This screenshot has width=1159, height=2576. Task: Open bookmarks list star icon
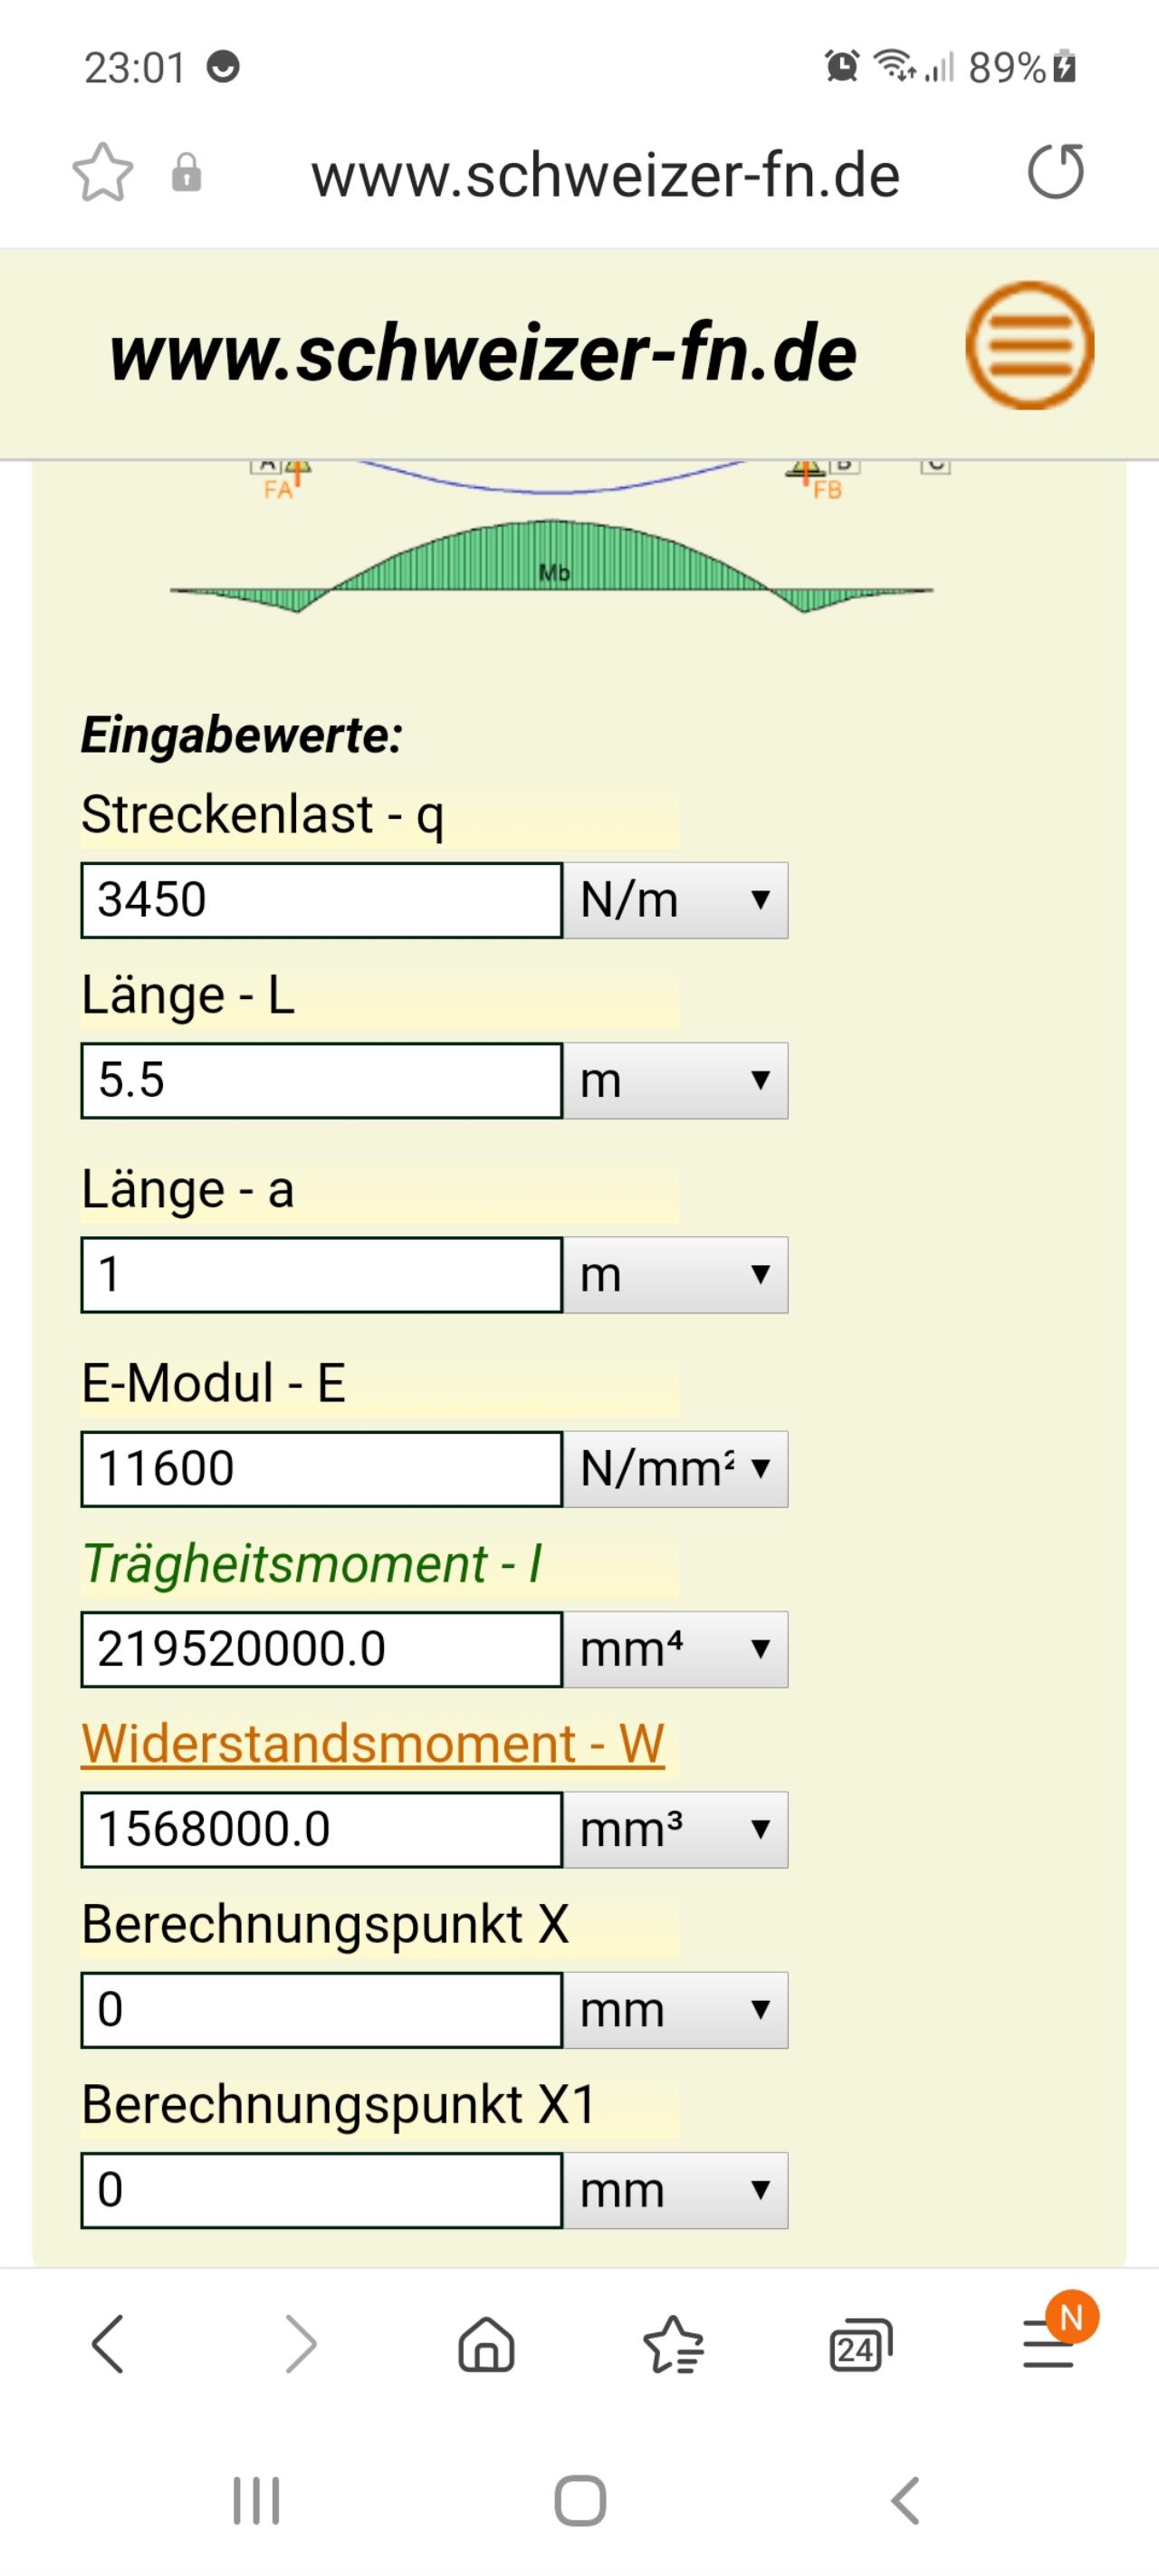(x=673, y=2344)
